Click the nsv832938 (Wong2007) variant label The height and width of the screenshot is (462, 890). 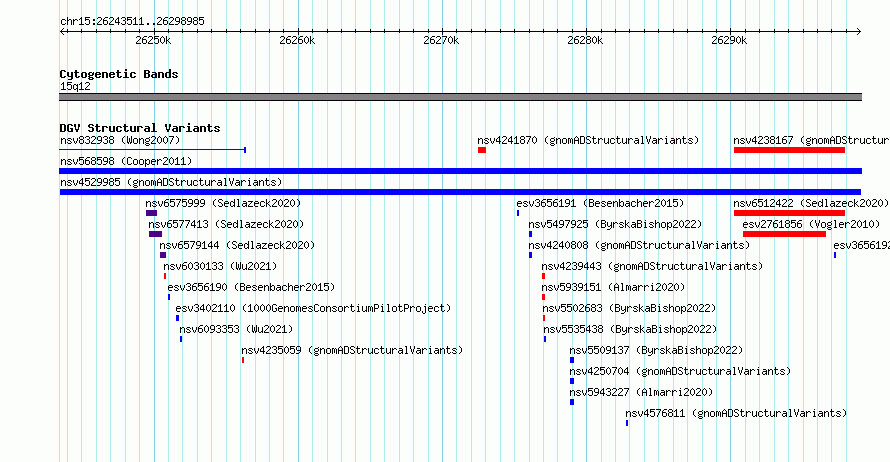[120, 140]
